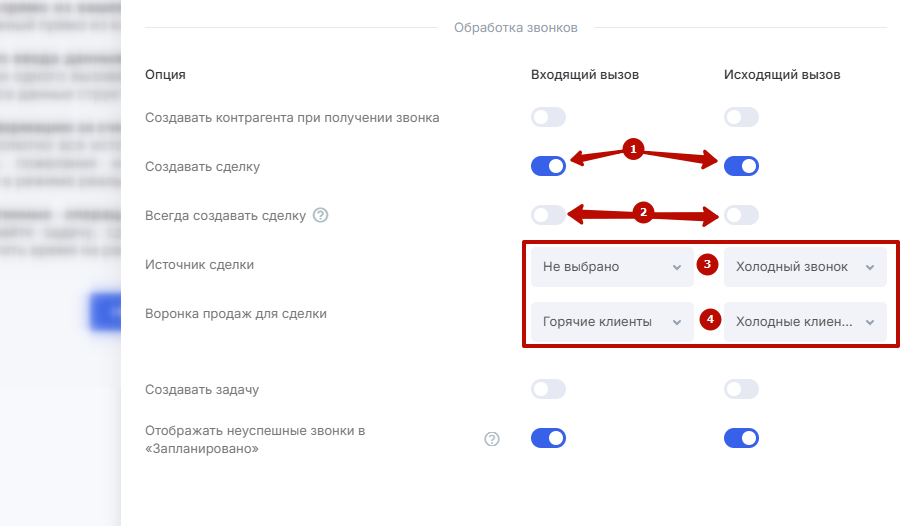This screenshot has height=526, width=910.
Task: Enable outgoing "Создавать задачу" toggle
Action: tap(741, 389)
